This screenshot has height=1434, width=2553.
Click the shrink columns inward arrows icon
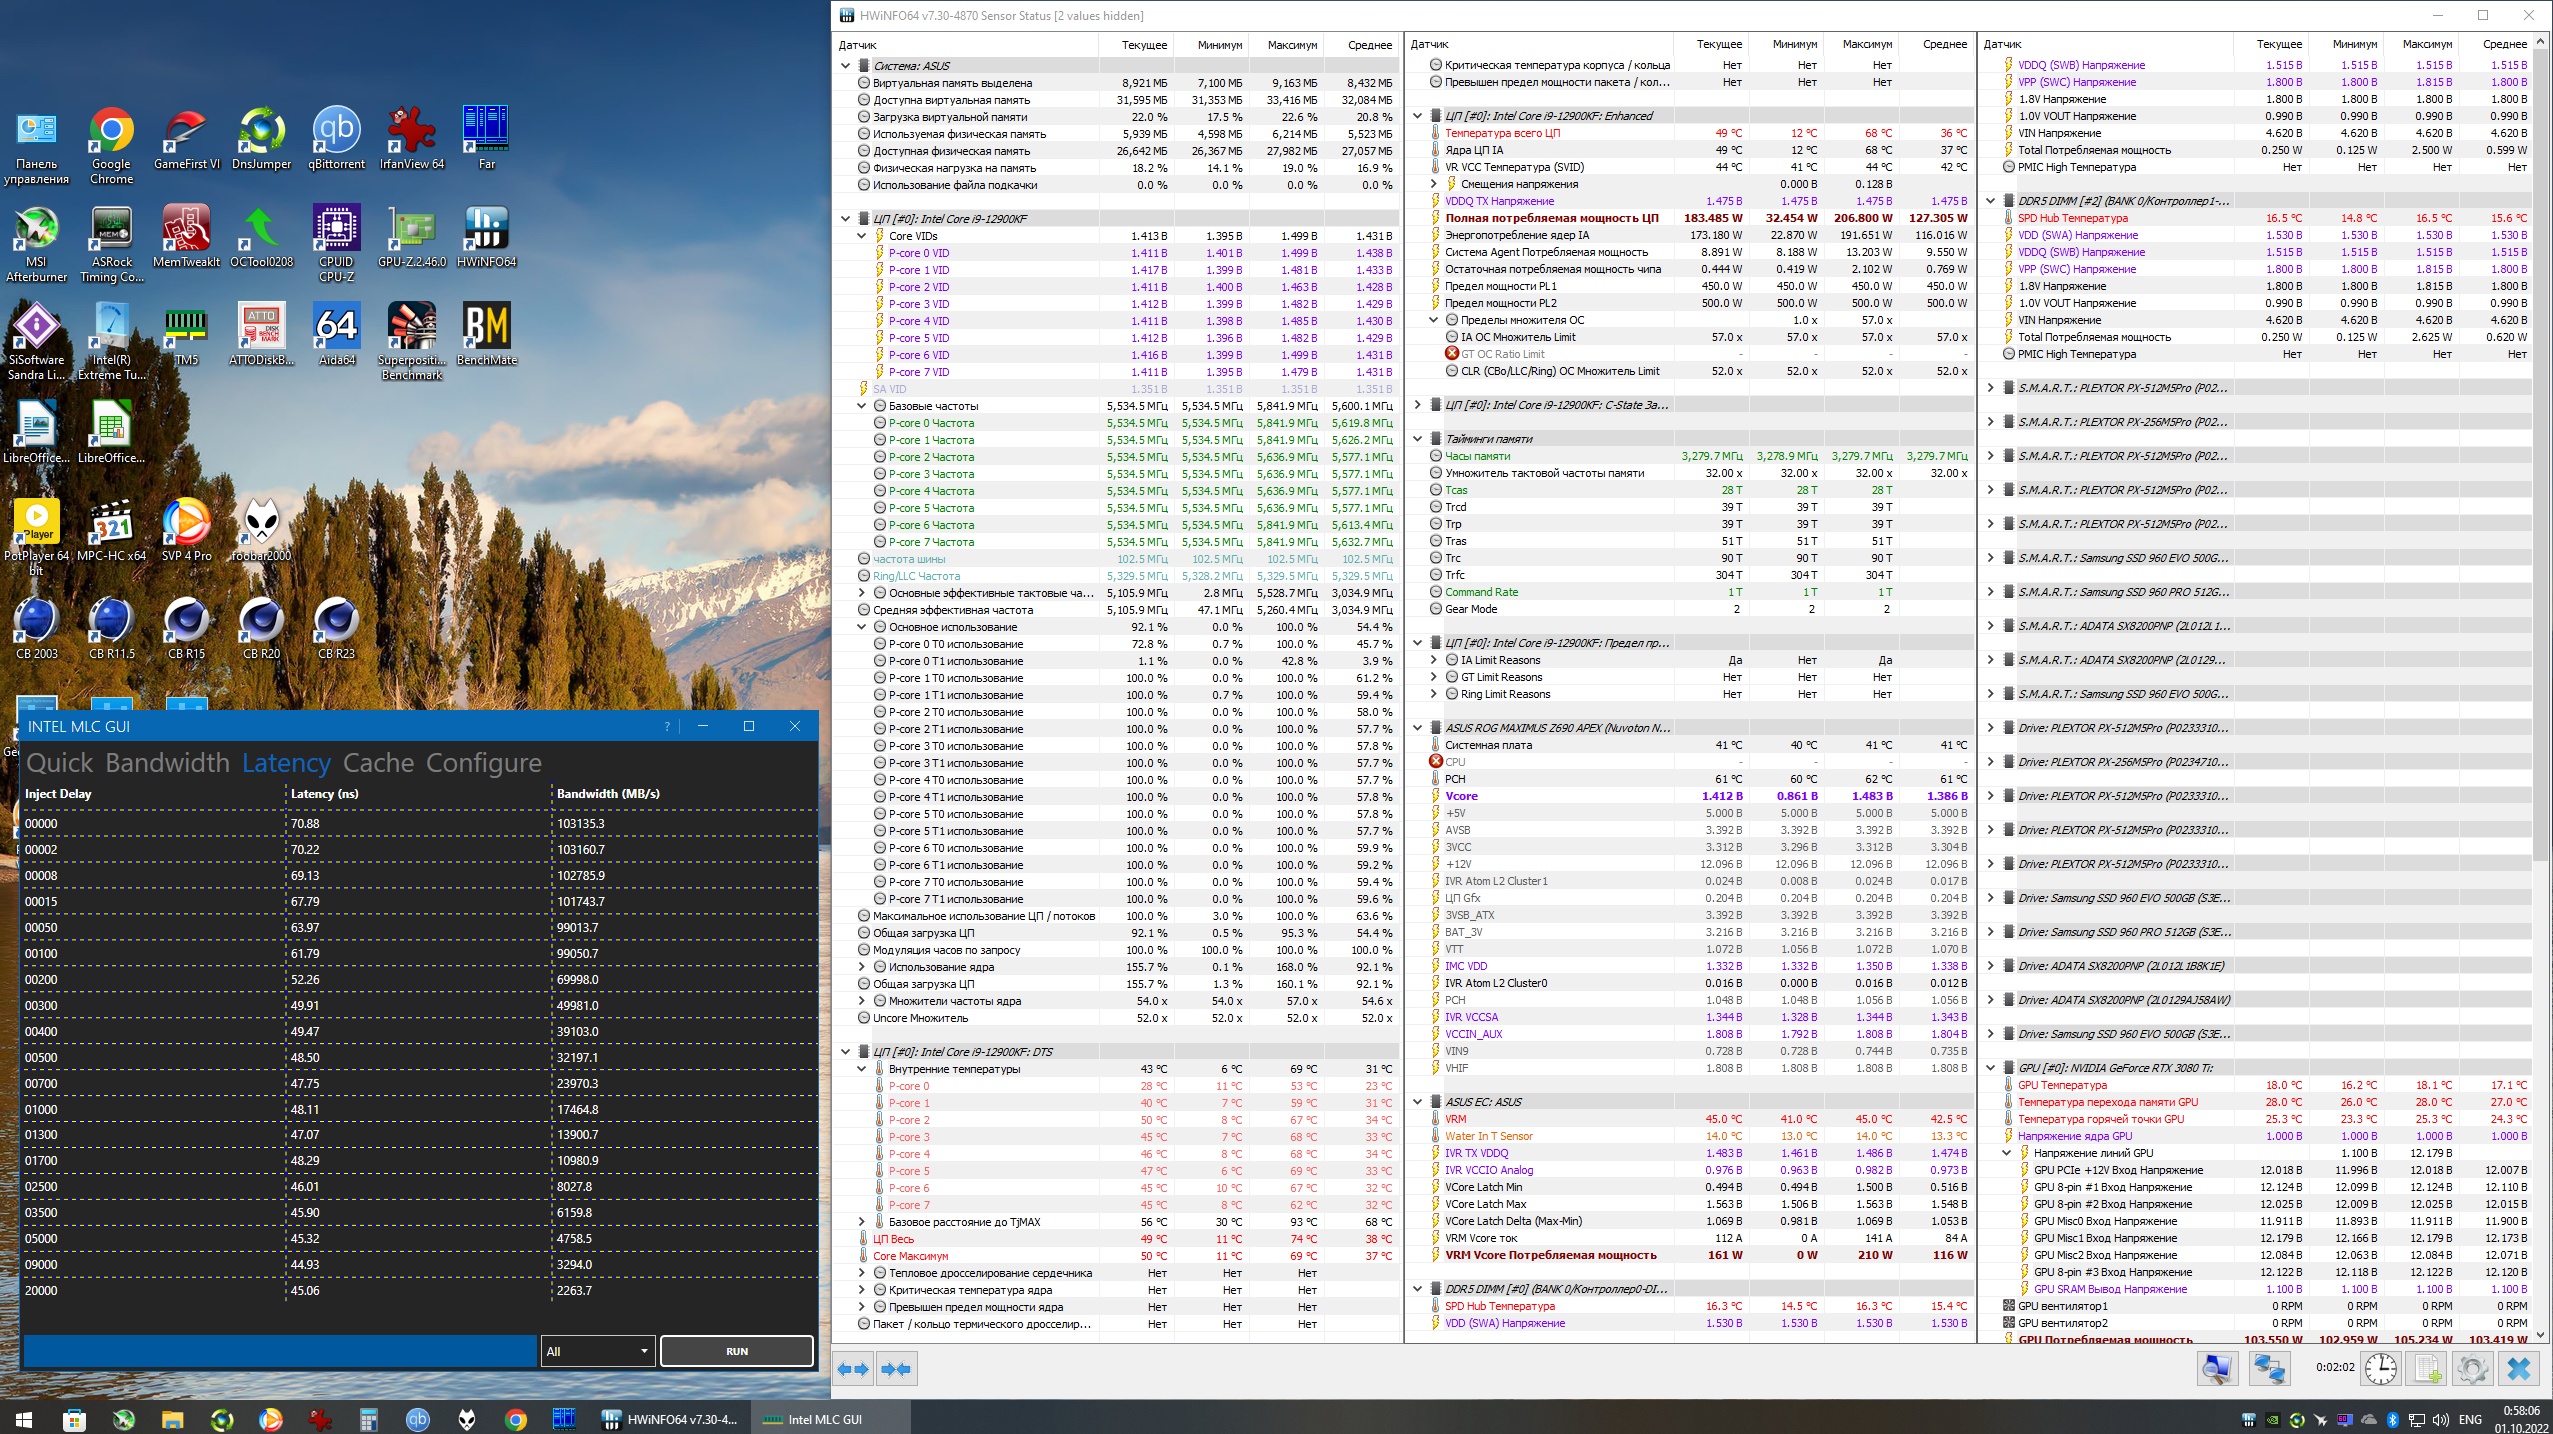coord(897,1369)
